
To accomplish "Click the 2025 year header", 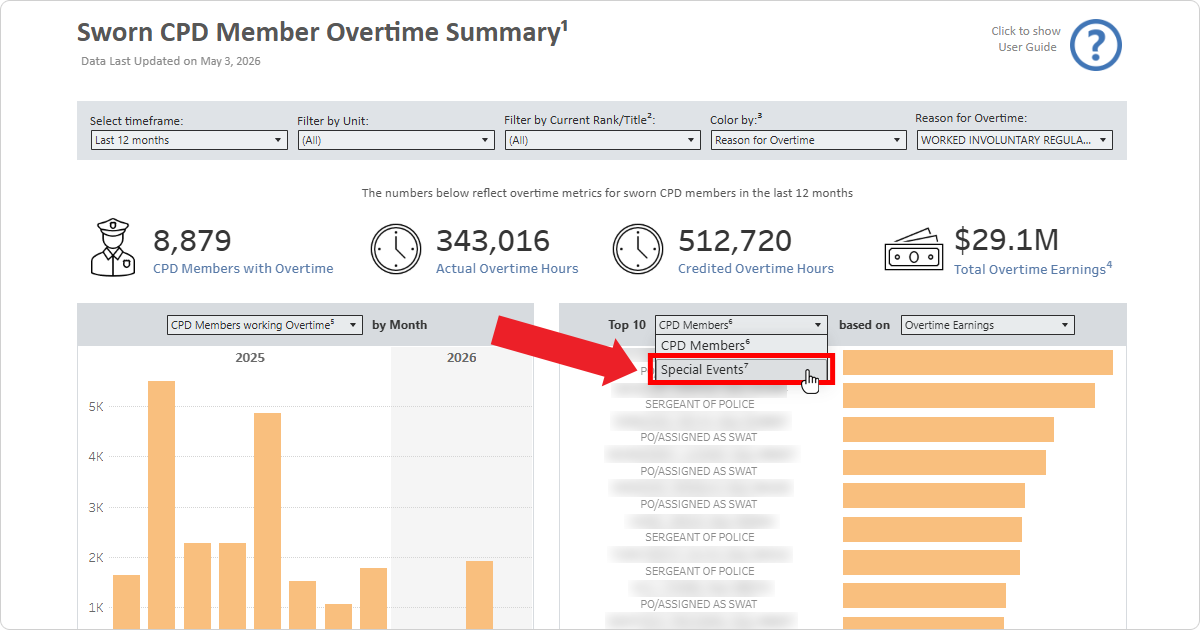I will point(250,357).
